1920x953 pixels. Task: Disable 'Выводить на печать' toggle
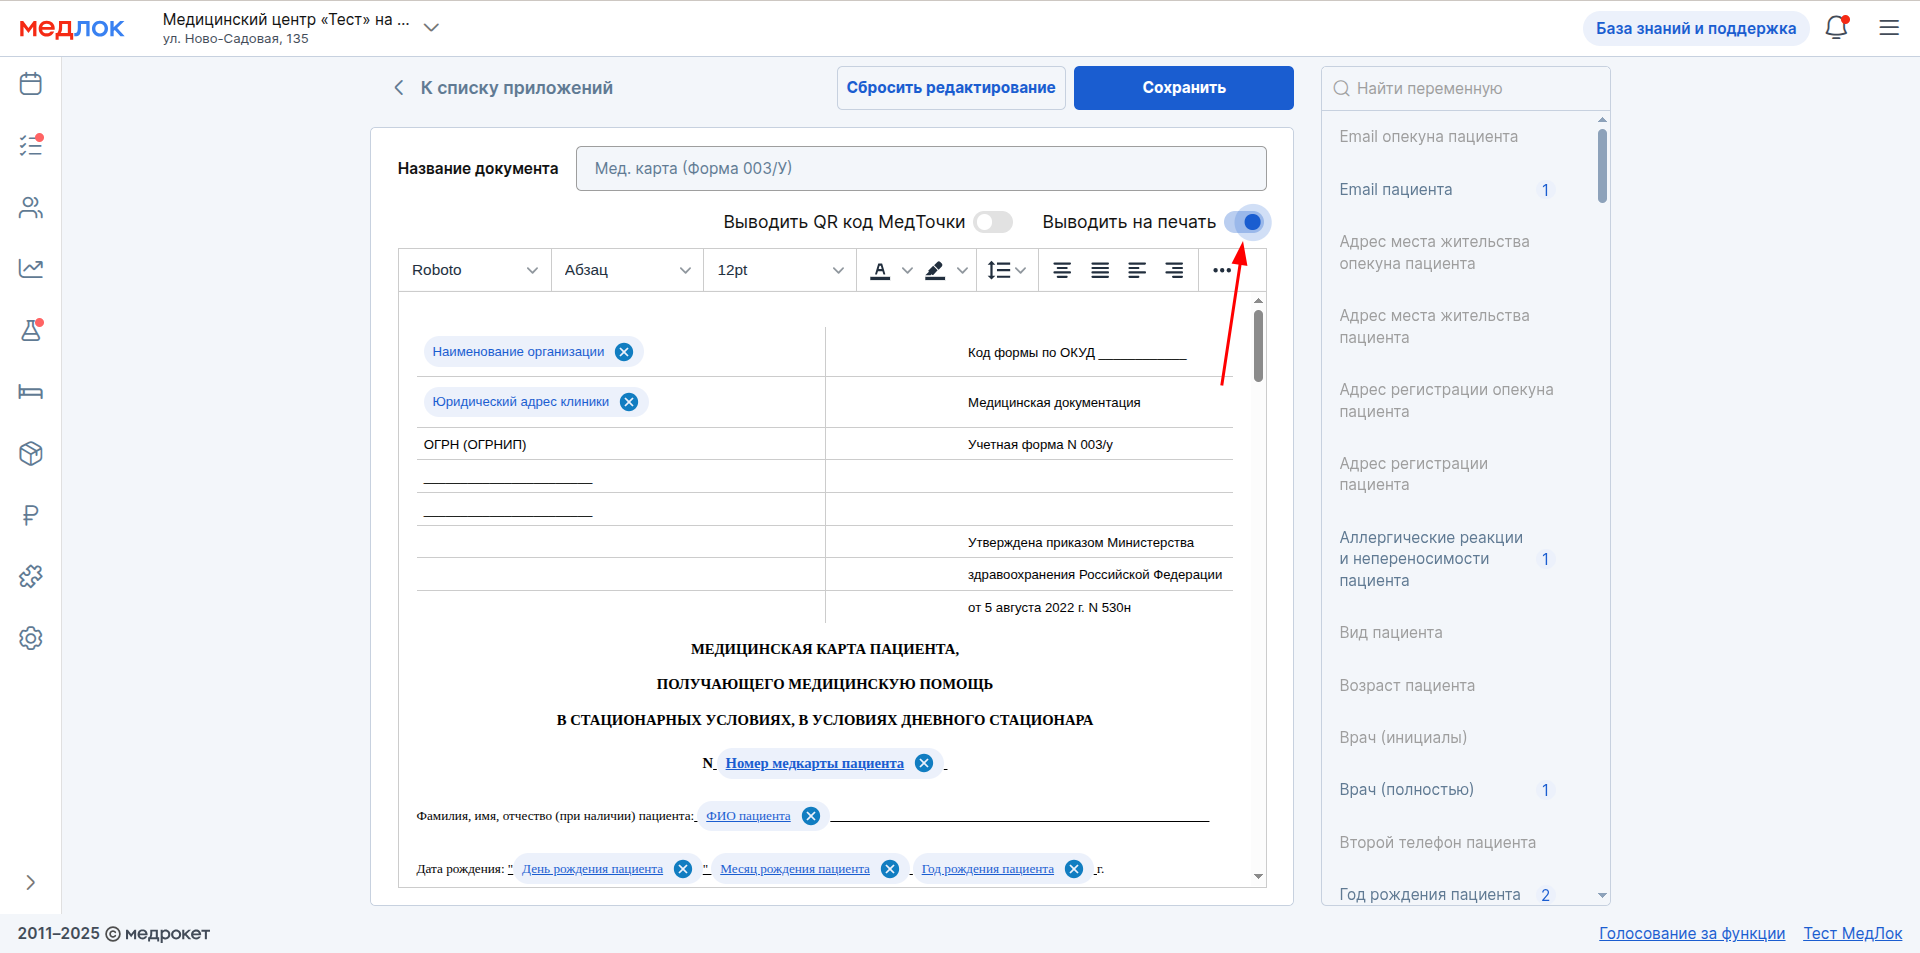click(x=1247, y=222)
